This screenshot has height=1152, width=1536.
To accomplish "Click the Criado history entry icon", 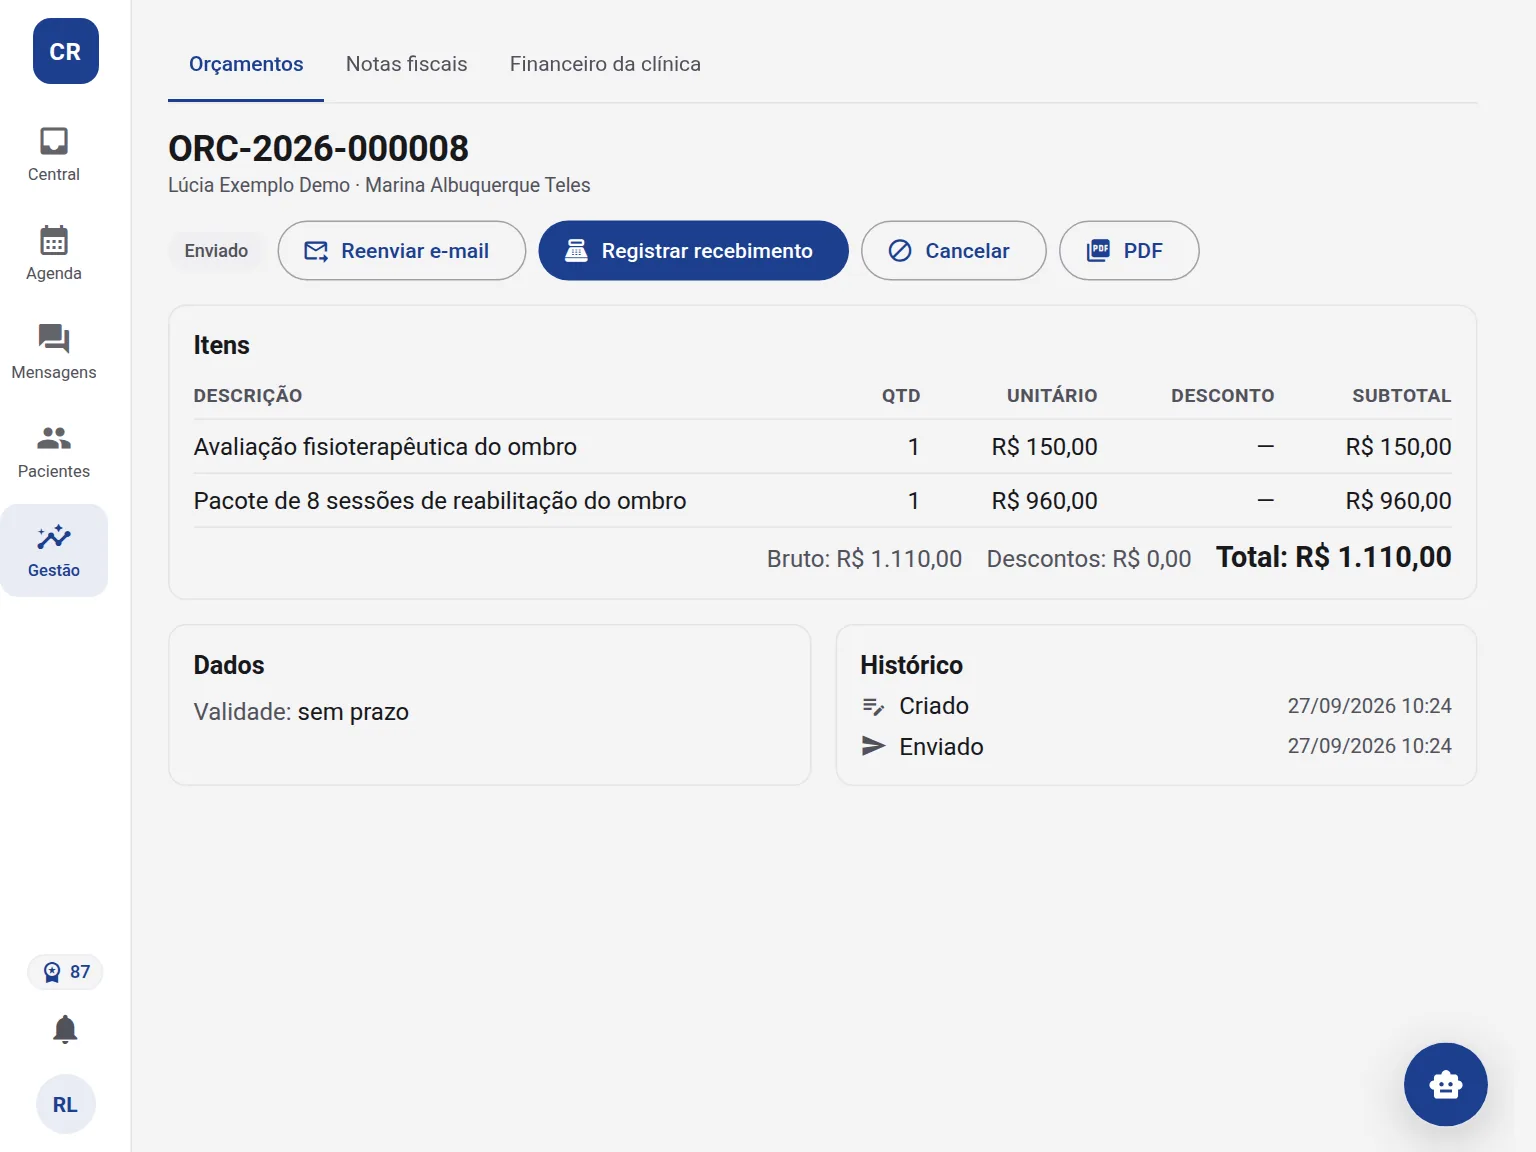I will point(873,707).
